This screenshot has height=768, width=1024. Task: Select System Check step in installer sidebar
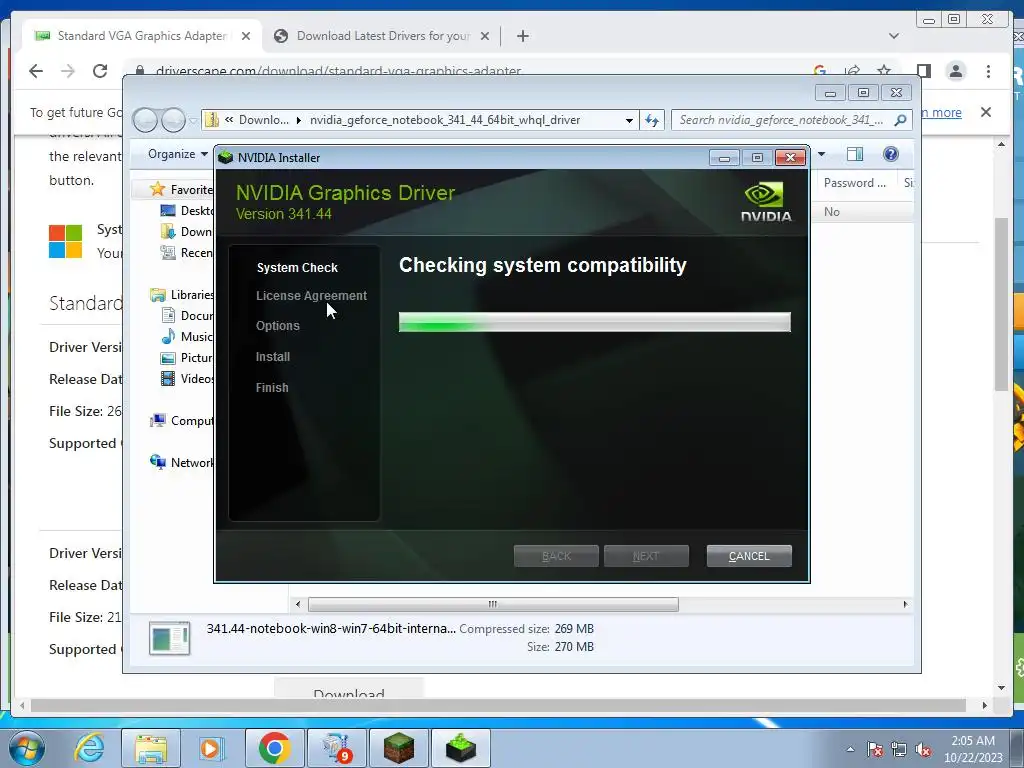tap(297, 268)
